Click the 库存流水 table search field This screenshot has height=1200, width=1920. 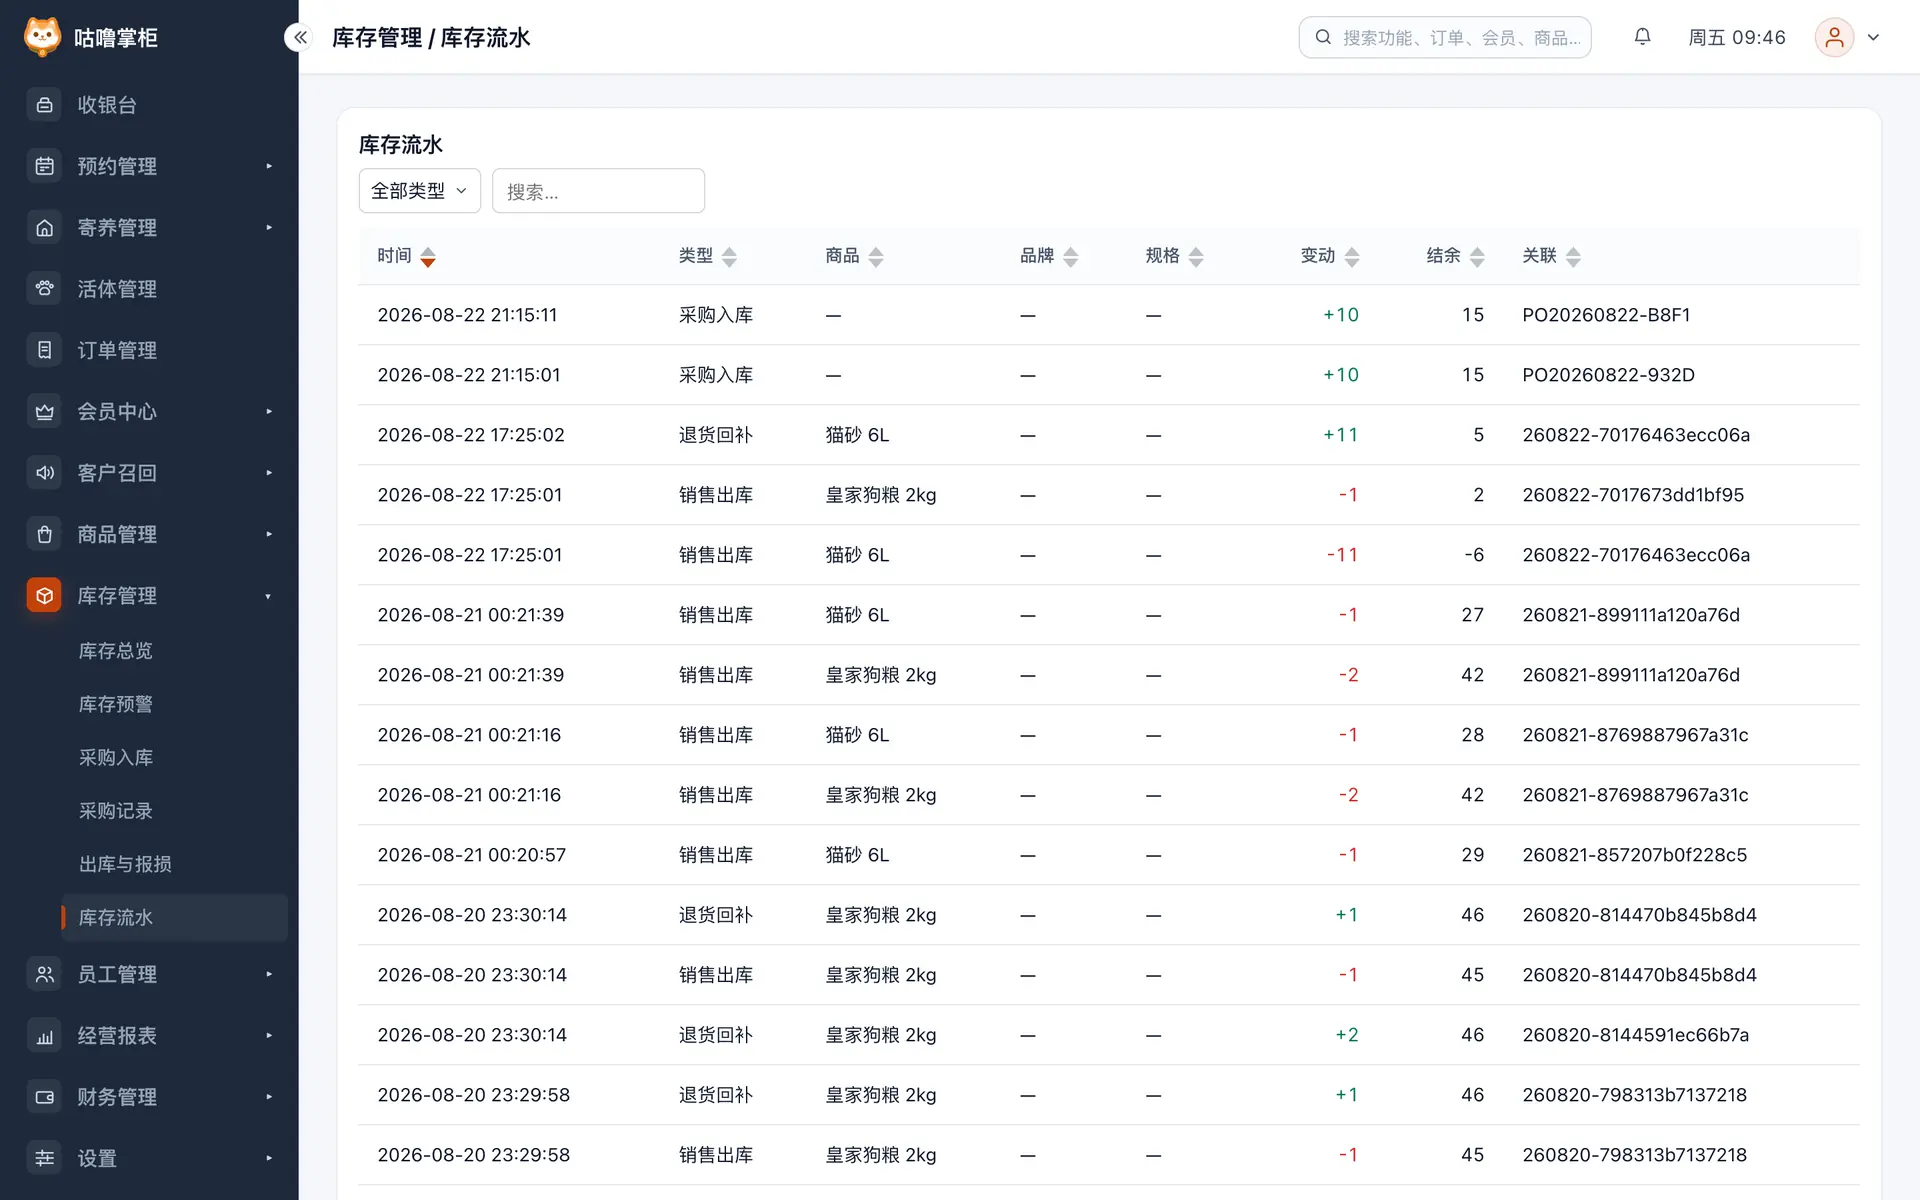598,191
